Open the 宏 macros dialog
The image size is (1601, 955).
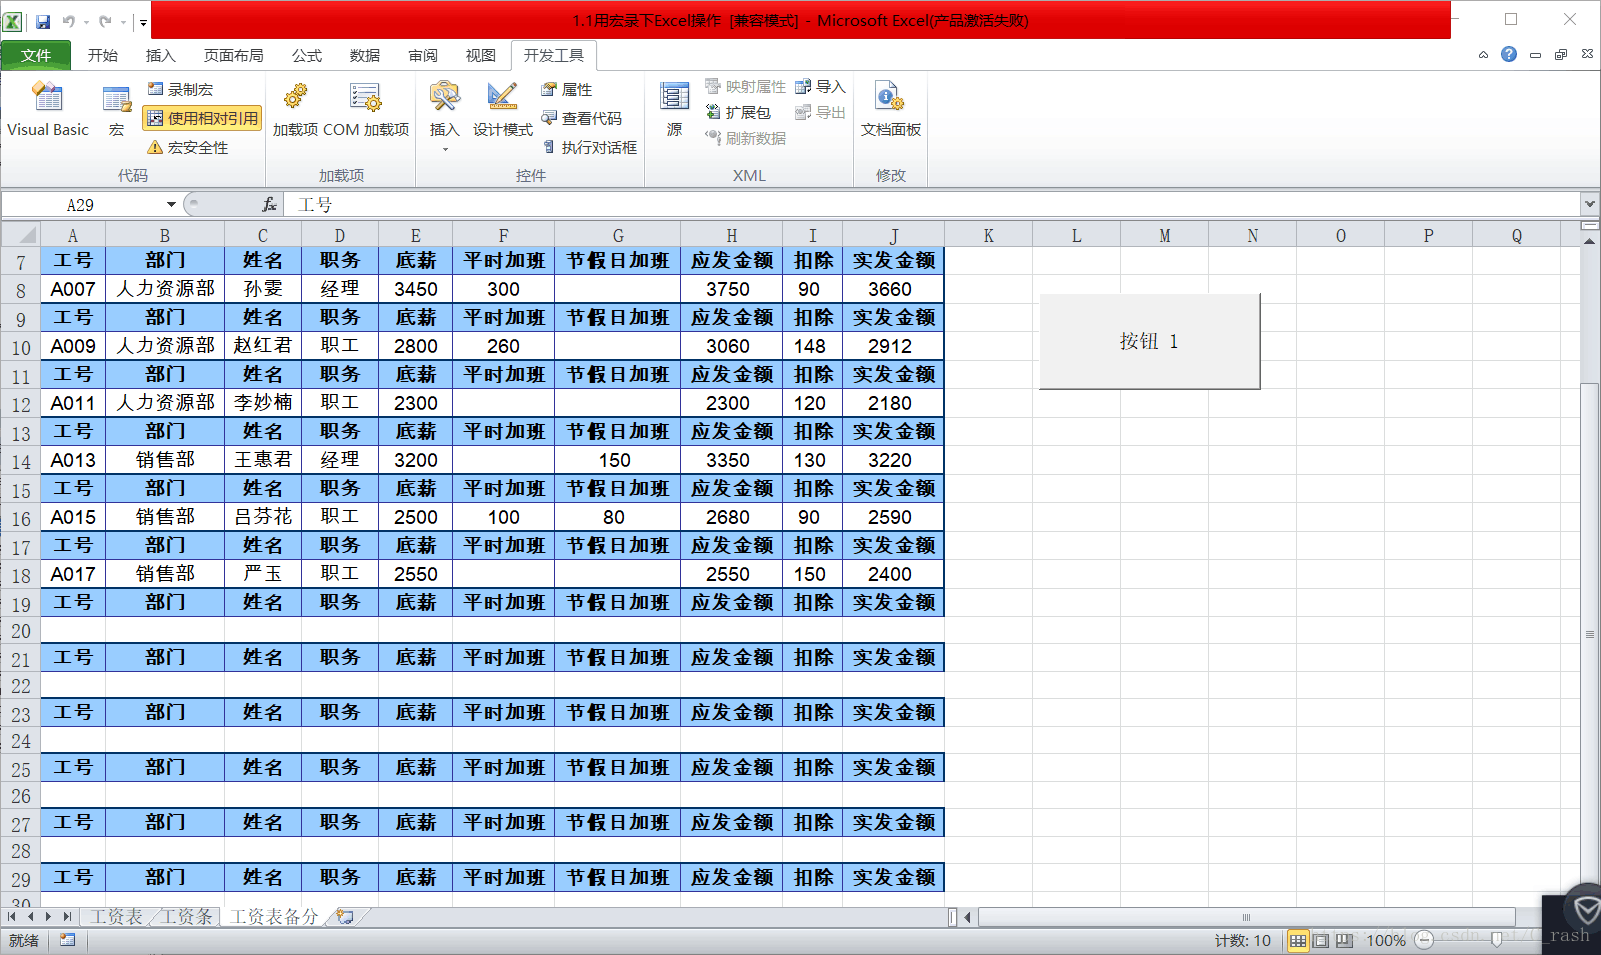click(116, 110)
